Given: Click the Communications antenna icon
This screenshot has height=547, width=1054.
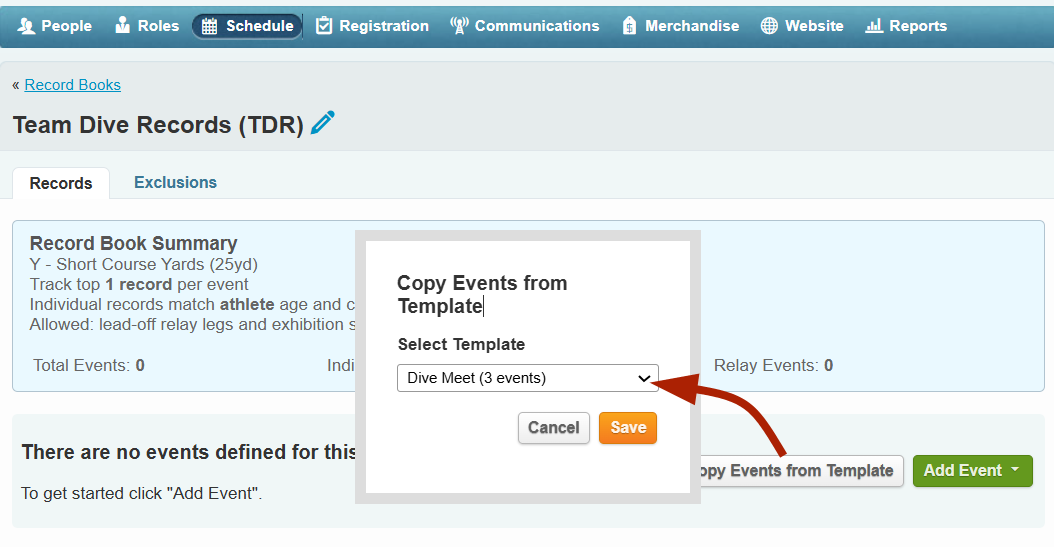Looking at the screenshot, I should tap(459, 26).
